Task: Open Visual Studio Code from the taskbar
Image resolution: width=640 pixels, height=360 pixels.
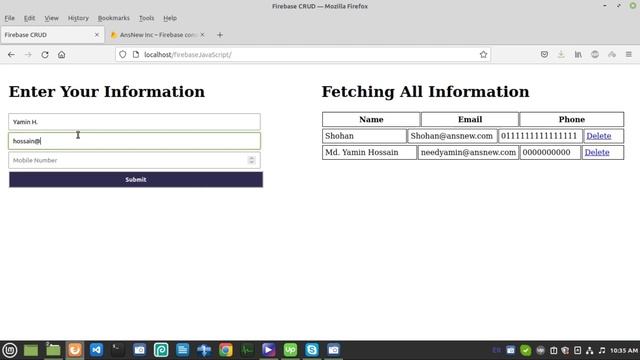Action: (96, 350)
